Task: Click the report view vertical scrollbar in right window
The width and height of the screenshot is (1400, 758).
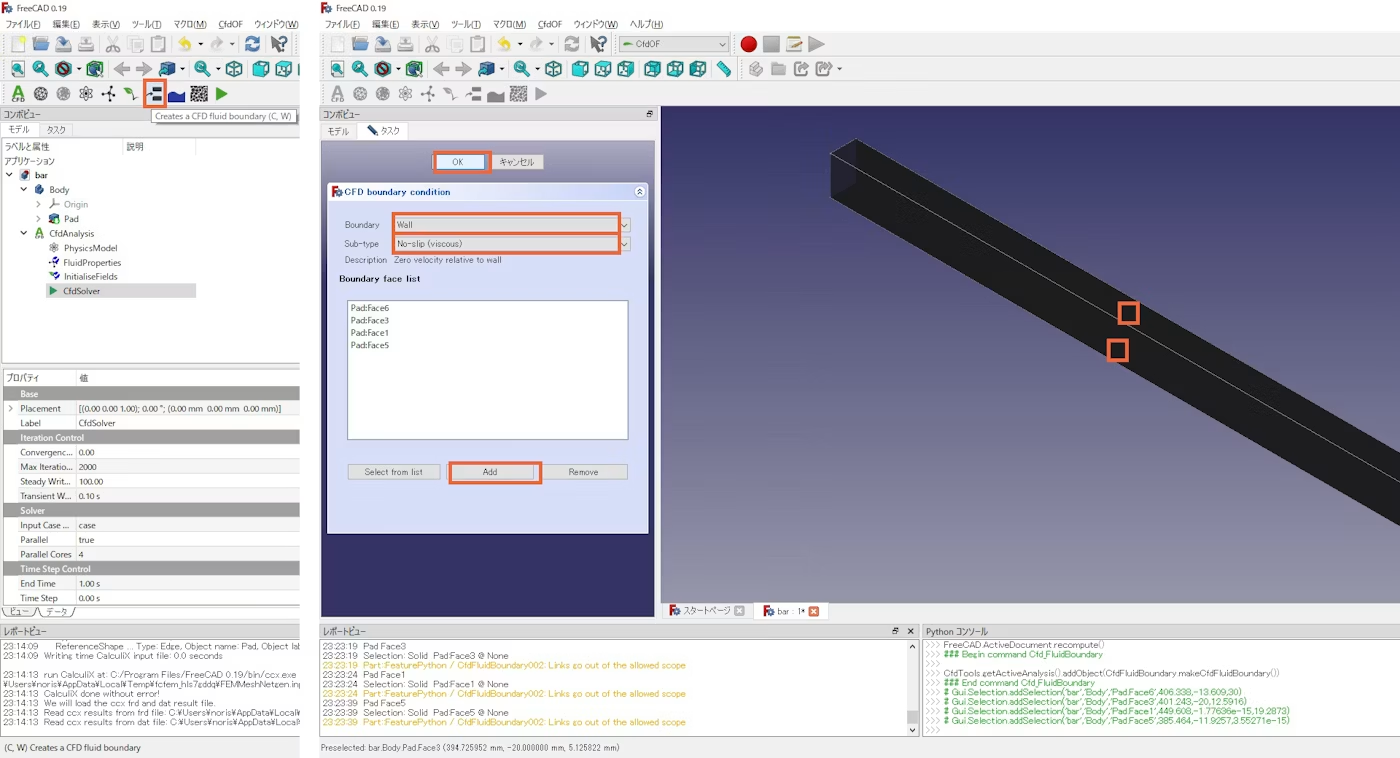Action: [x=911, y=688]
